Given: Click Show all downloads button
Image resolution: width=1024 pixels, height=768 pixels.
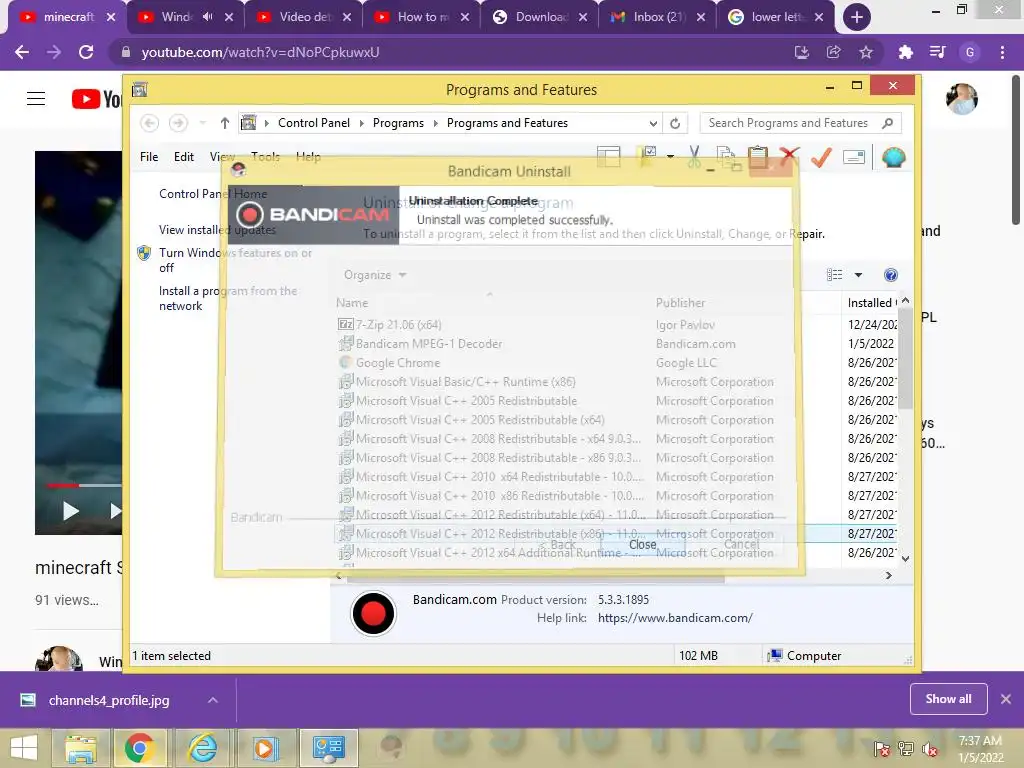Looking at the screenshot, I should (948, 699).
